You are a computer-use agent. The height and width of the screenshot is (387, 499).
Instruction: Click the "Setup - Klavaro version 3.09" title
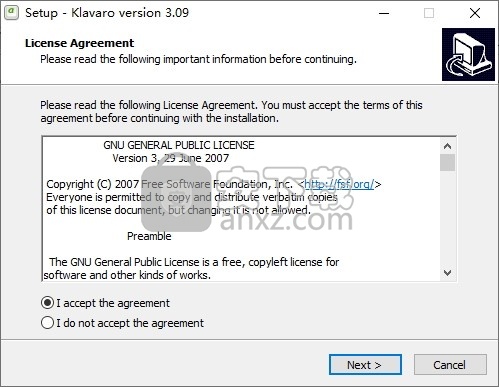(x=107, y=13)
